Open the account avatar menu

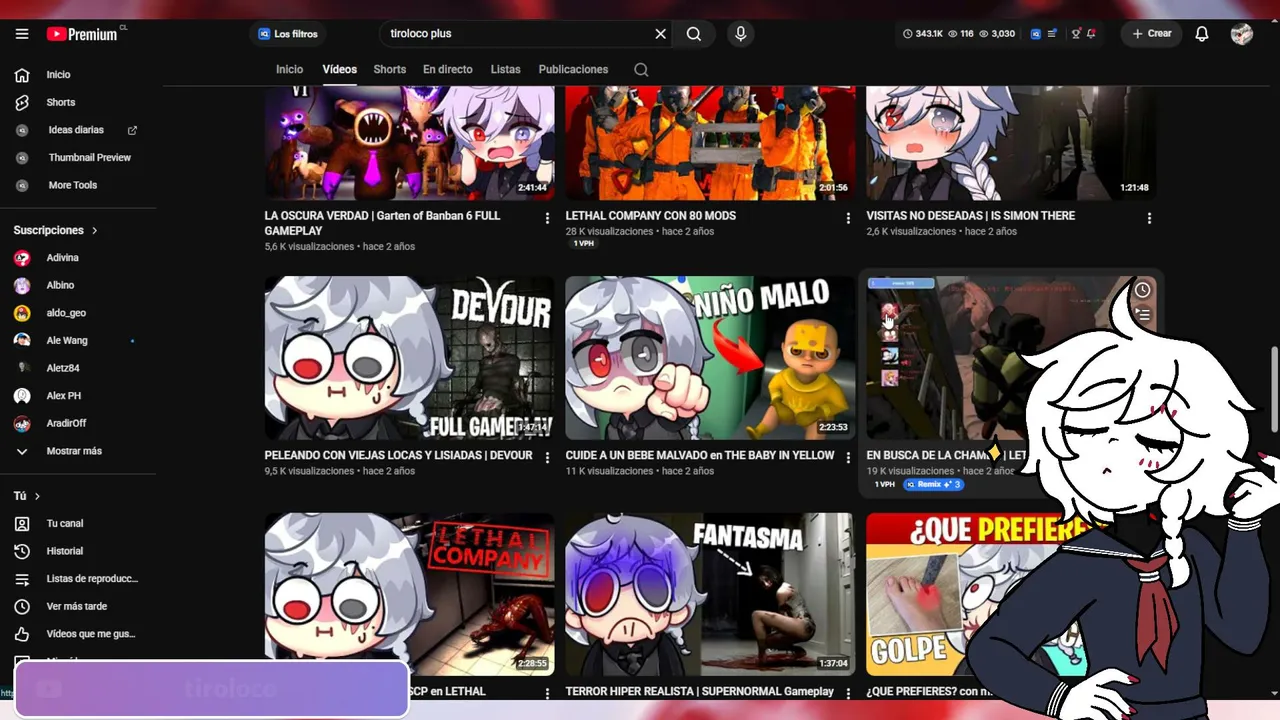click(x=1242, y=34)
